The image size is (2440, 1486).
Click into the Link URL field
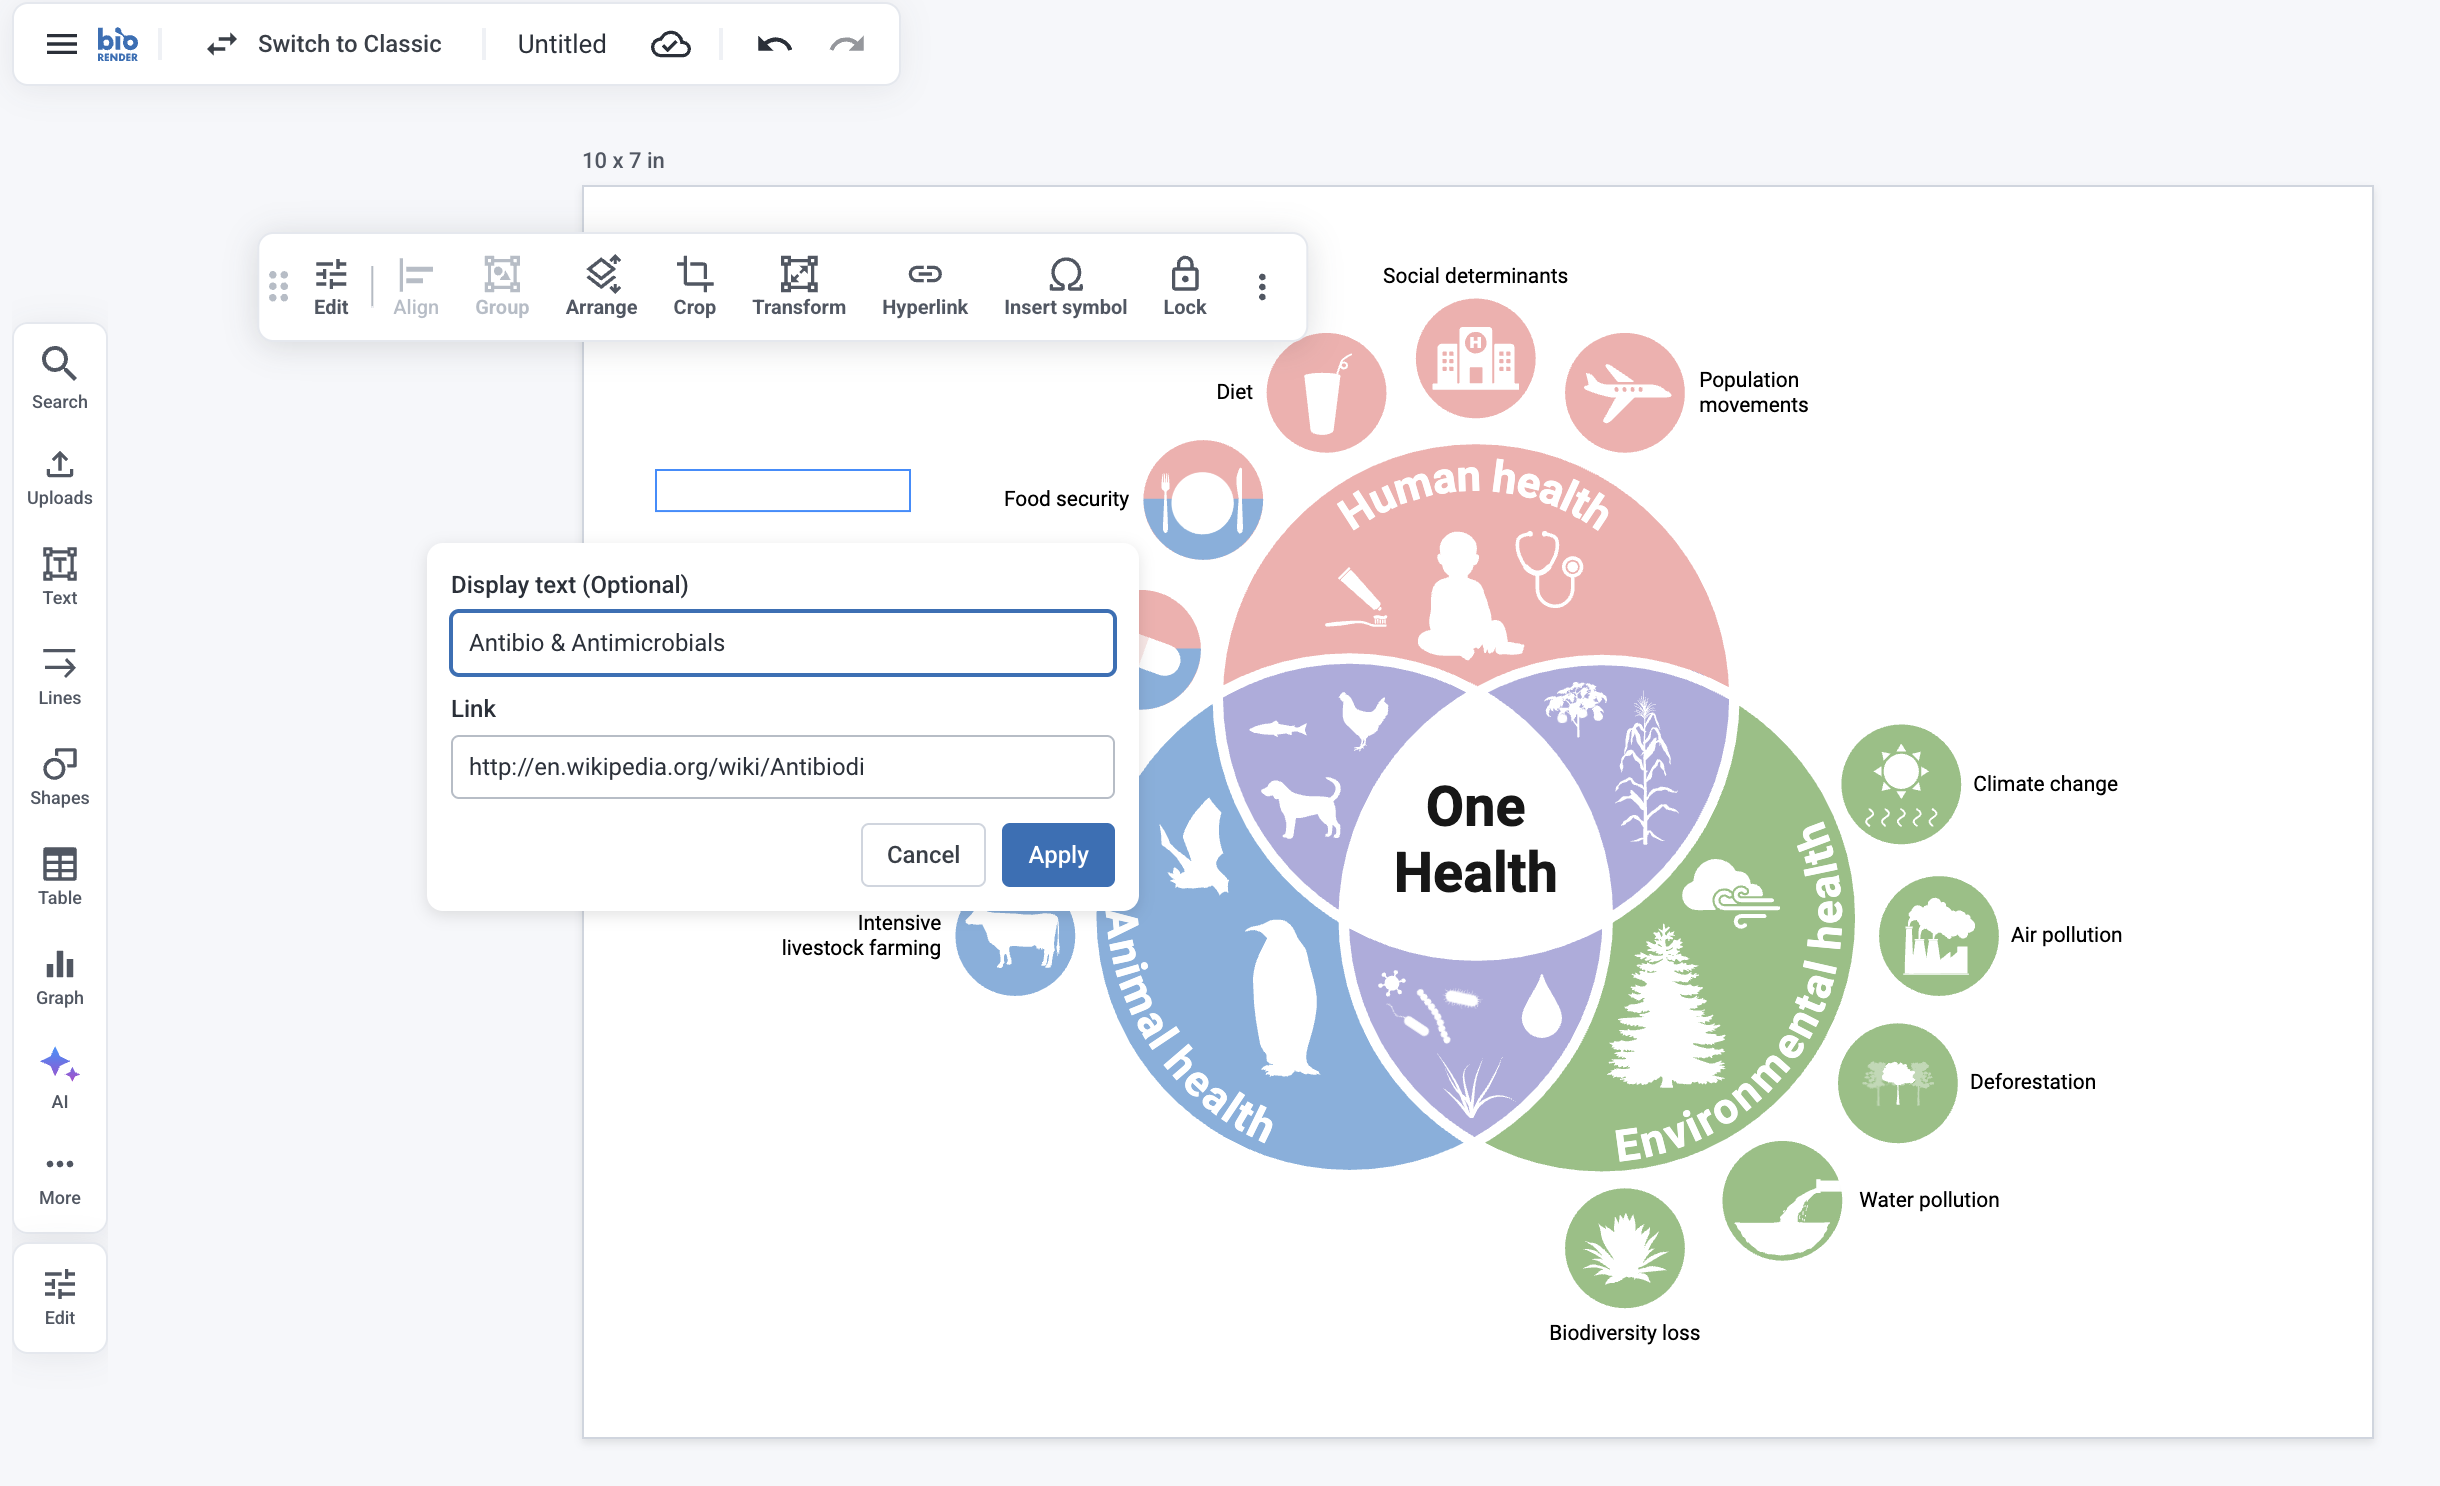[x=782, y=767]
